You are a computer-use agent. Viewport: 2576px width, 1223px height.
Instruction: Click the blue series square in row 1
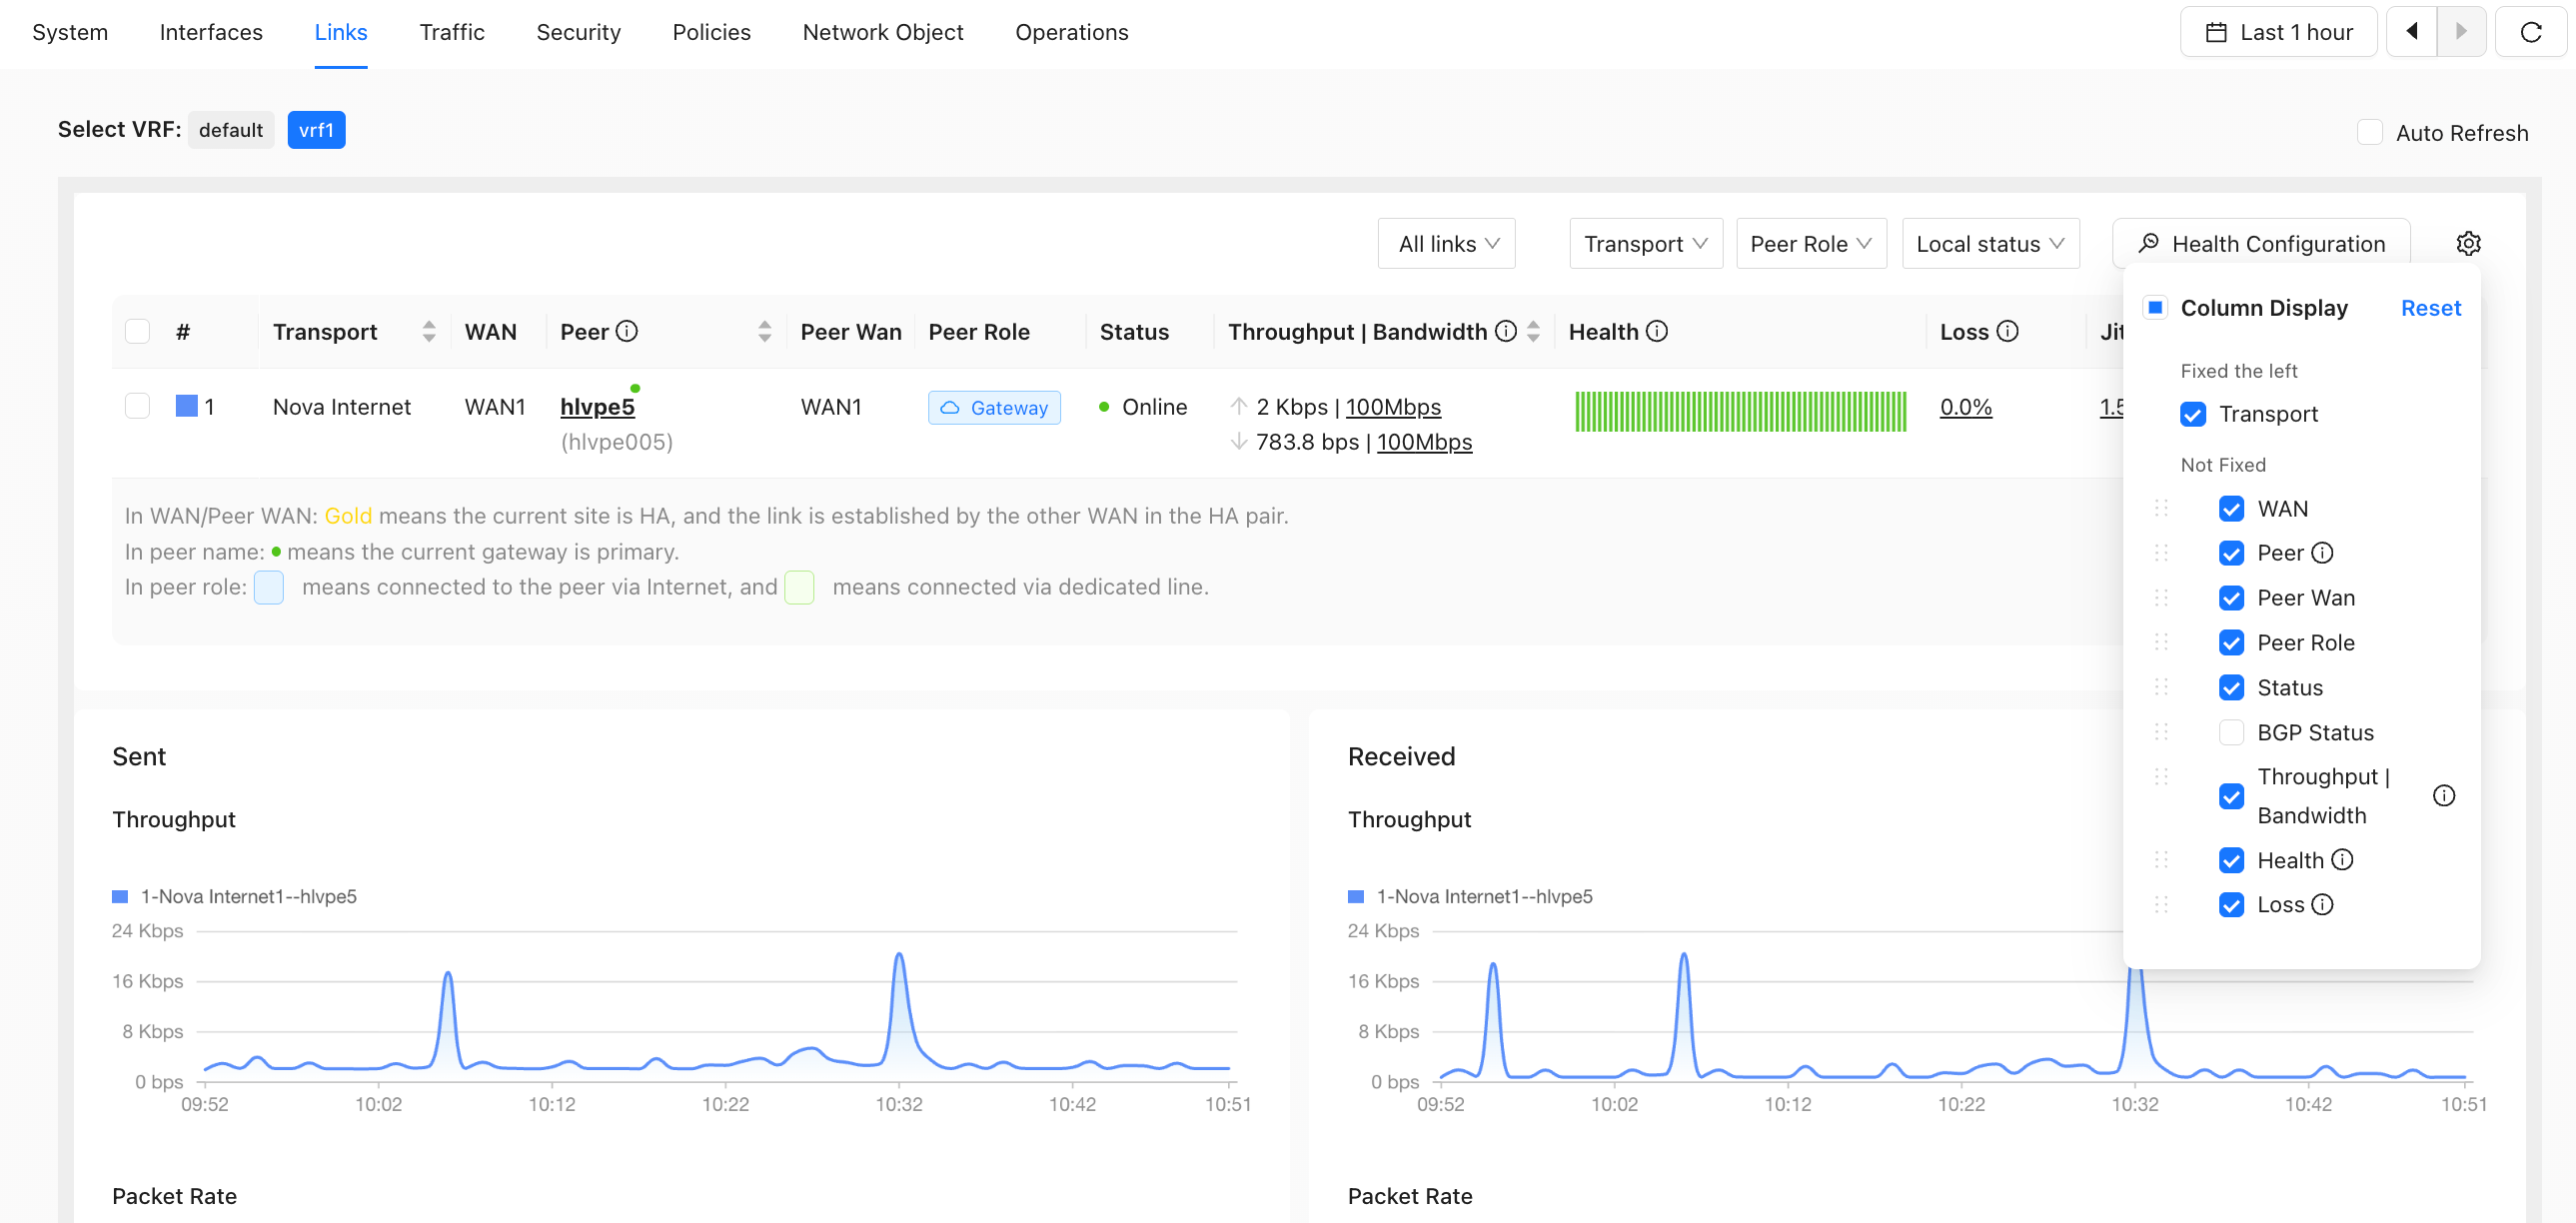186,406
